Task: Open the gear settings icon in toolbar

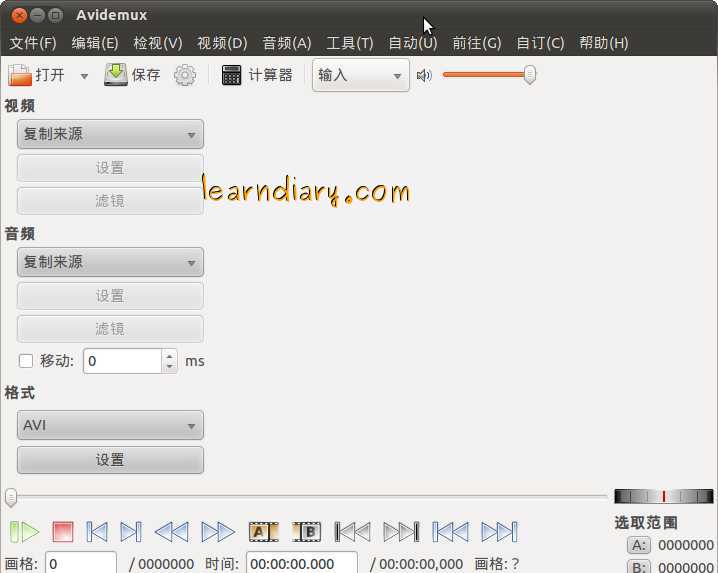Action: click(185, 75)
